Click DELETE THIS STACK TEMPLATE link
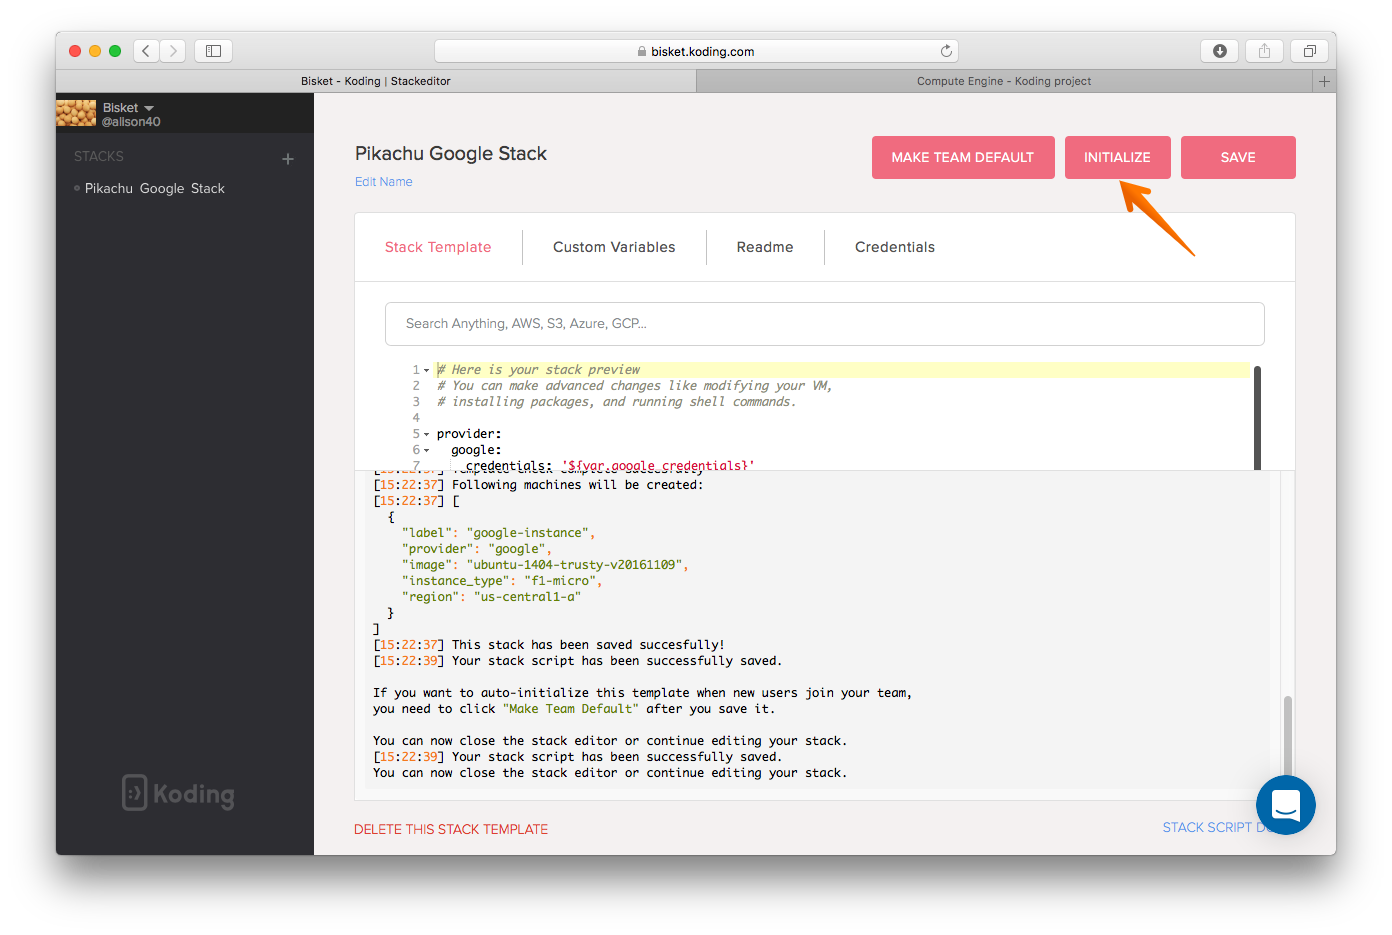The height and width of the screenshot is (935, 1392). coord(451,829)
